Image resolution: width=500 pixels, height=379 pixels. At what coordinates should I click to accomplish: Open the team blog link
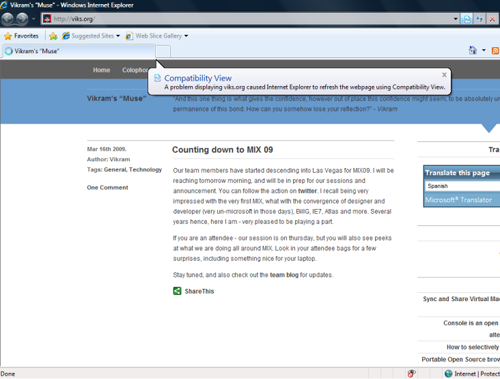pos(284,275)
